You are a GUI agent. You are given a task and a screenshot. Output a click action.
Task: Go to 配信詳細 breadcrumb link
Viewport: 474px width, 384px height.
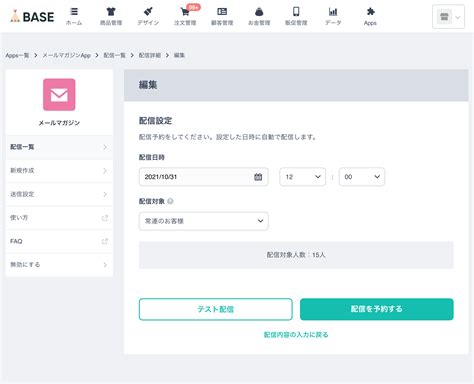(150, 55)
